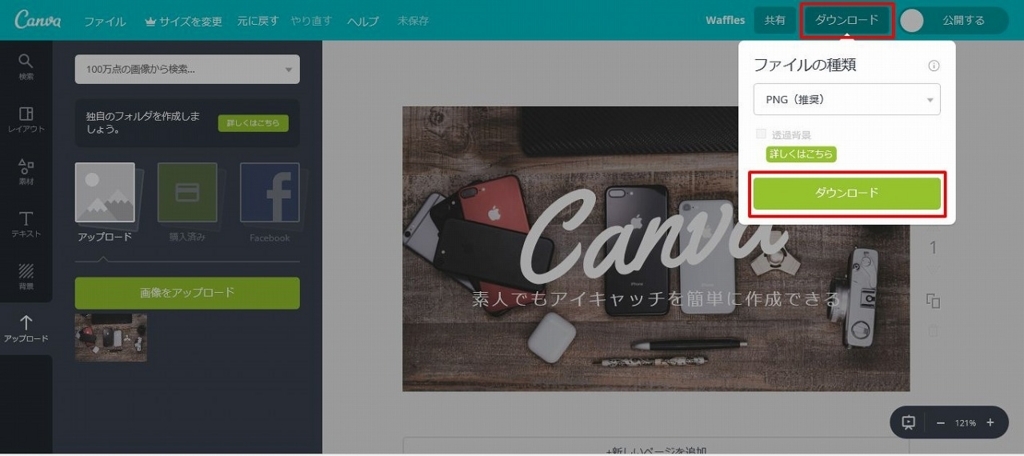
Task: Open the アップロード folder
Action: pyautogui.click(x=104, y=203)
